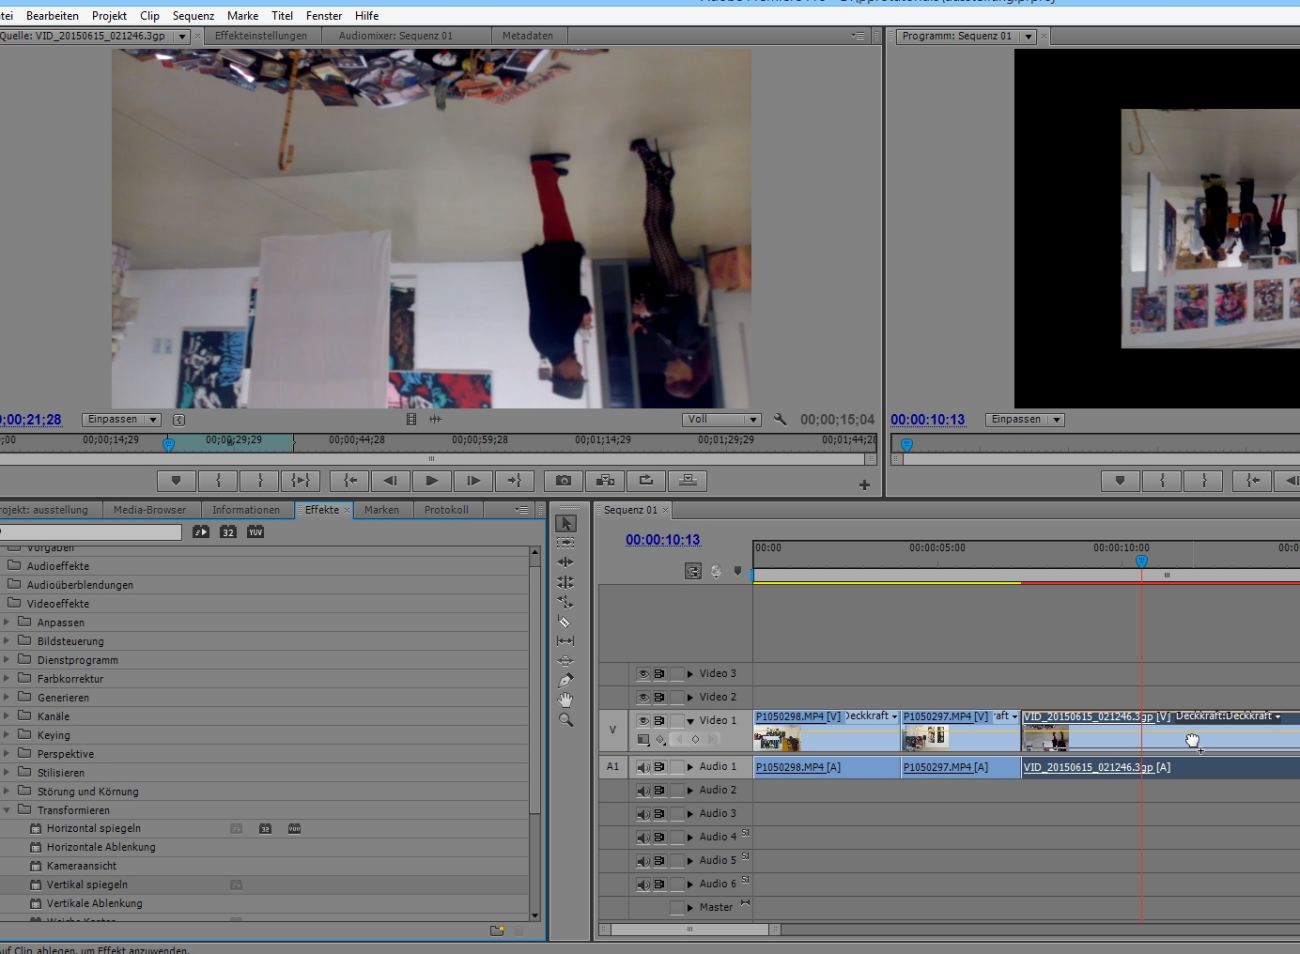Click the effects search input field
Screen dimensions: 1300x954
pos(90,532)
